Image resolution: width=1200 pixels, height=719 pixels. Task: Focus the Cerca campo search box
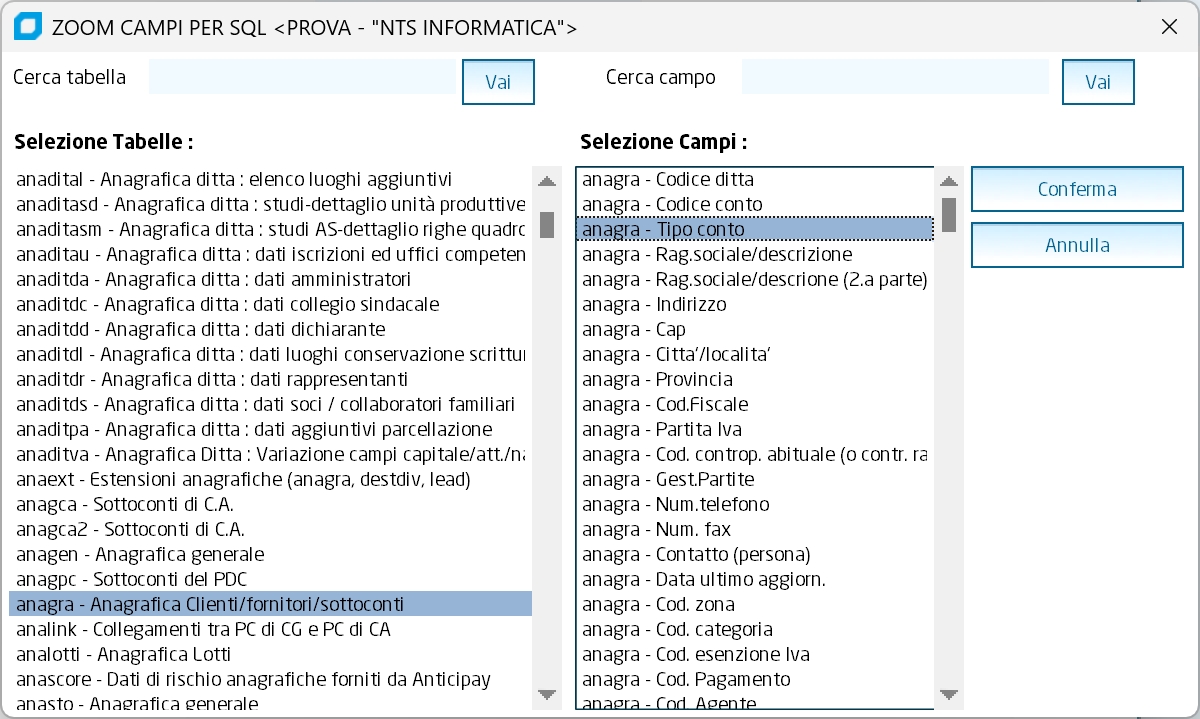[895, 78]
